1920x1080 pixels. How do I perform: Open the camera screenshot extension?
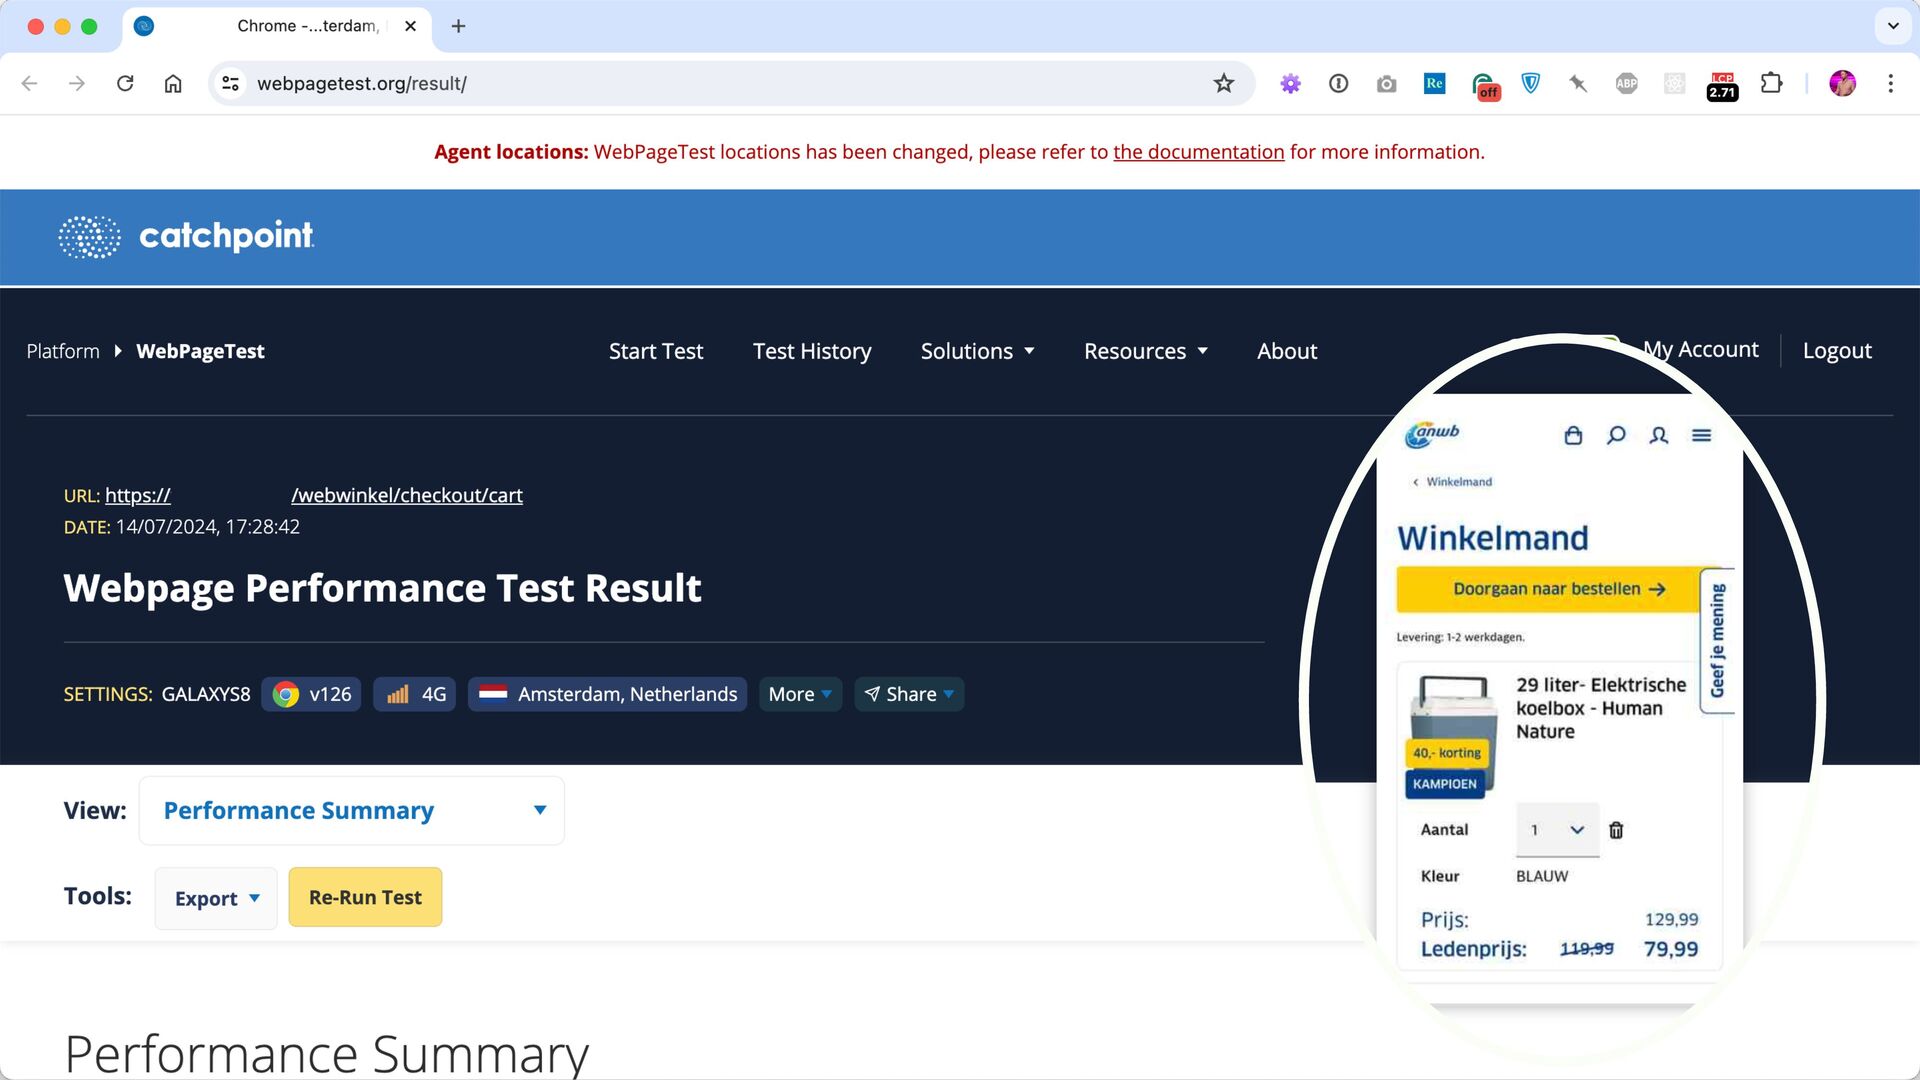[1386, 83]
